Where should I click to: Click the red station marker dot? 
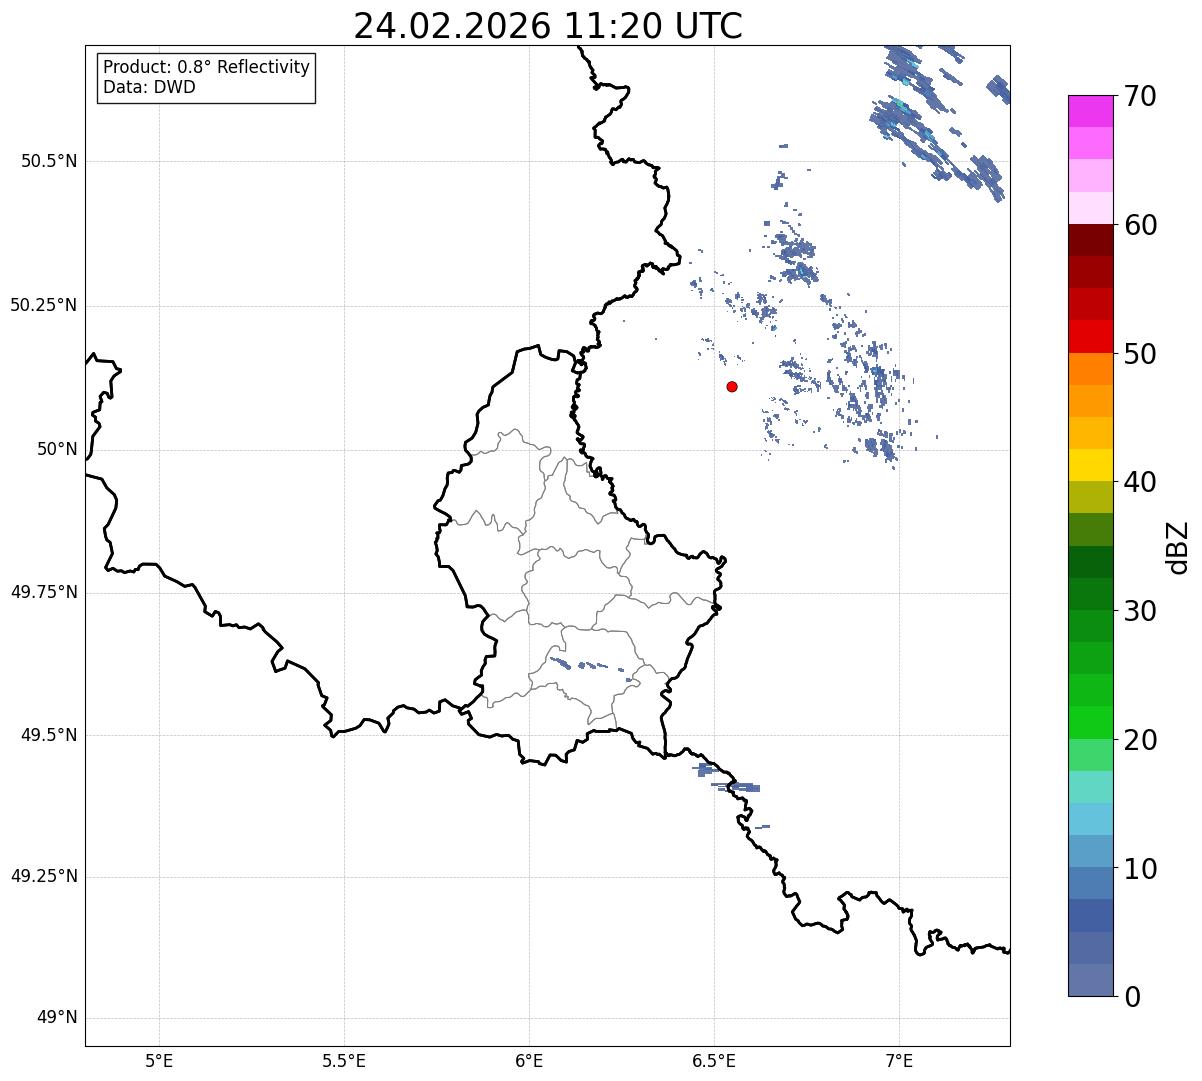point(732,386)
